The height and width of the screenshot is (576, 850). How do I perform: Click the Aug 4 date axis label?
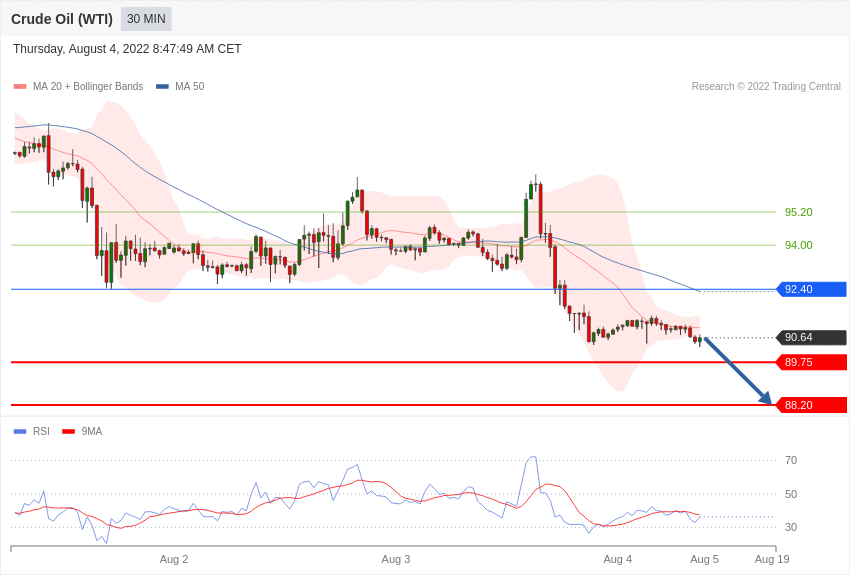(x=617, y=559)
